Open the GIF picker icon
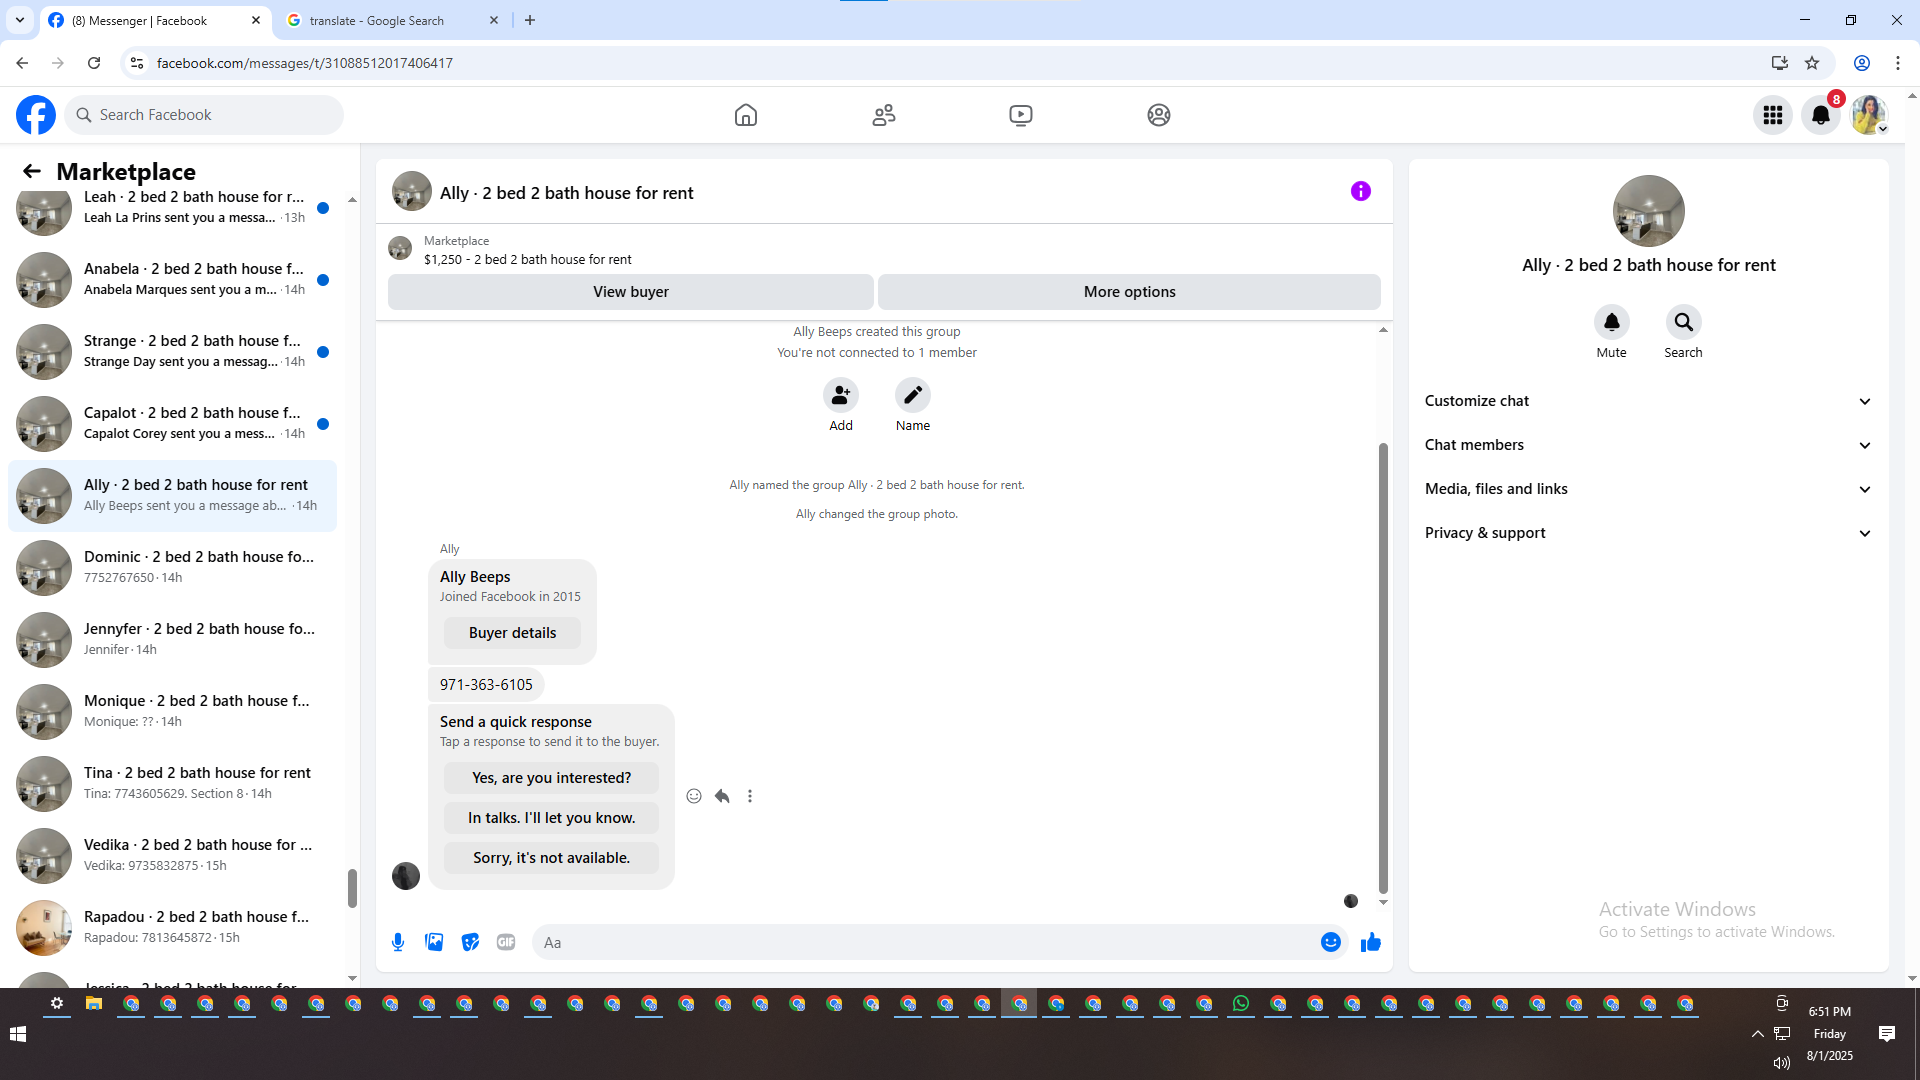This screenshot has height=1080, width=1920. (x=506, y=942)
